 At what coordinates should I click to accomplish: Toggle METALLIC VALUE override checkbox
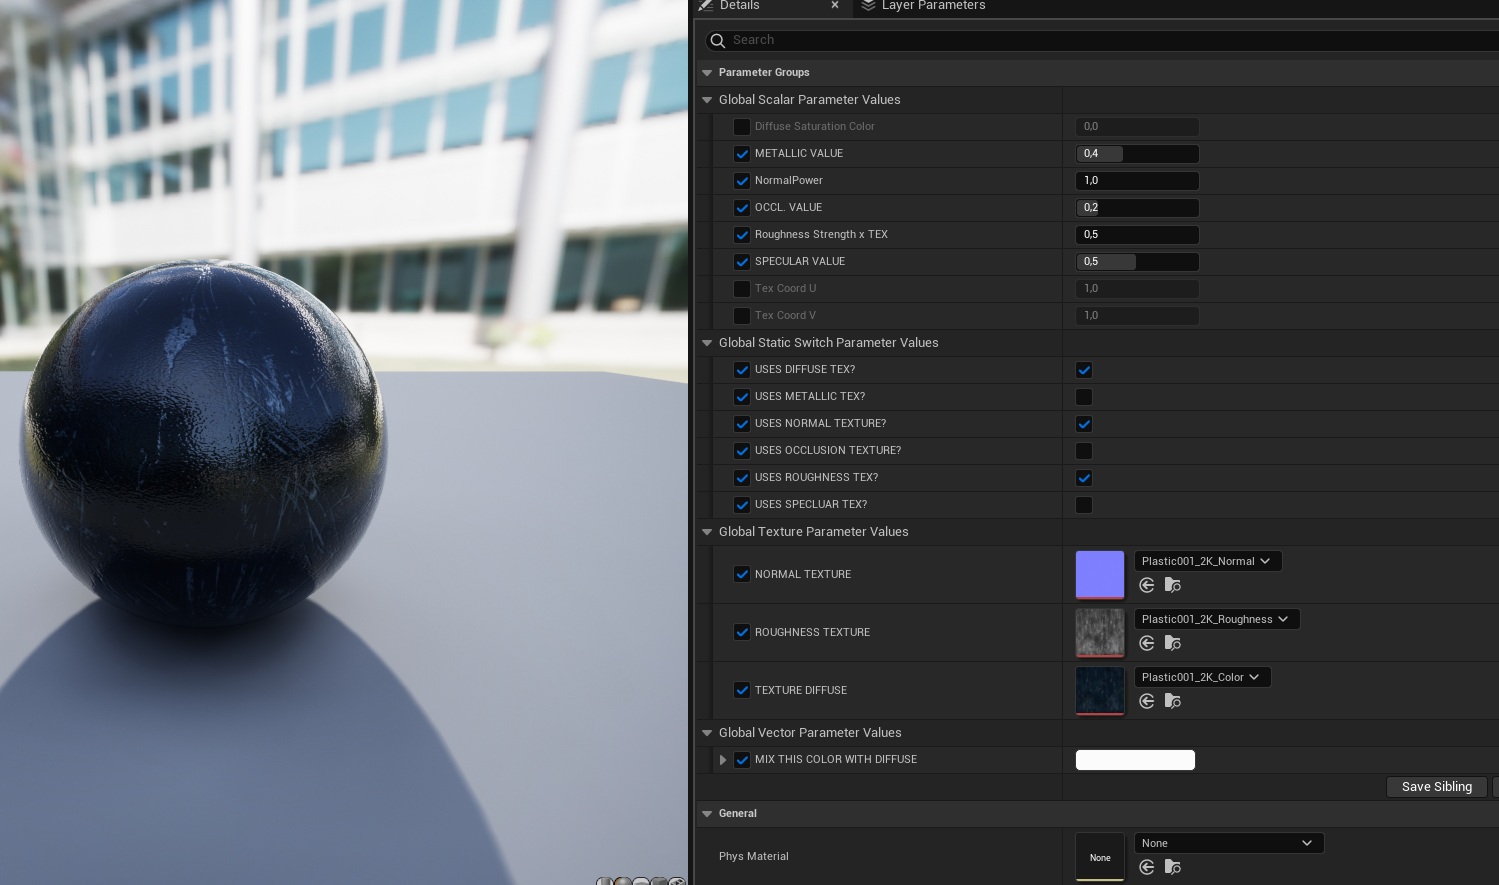tap(742, 154)
